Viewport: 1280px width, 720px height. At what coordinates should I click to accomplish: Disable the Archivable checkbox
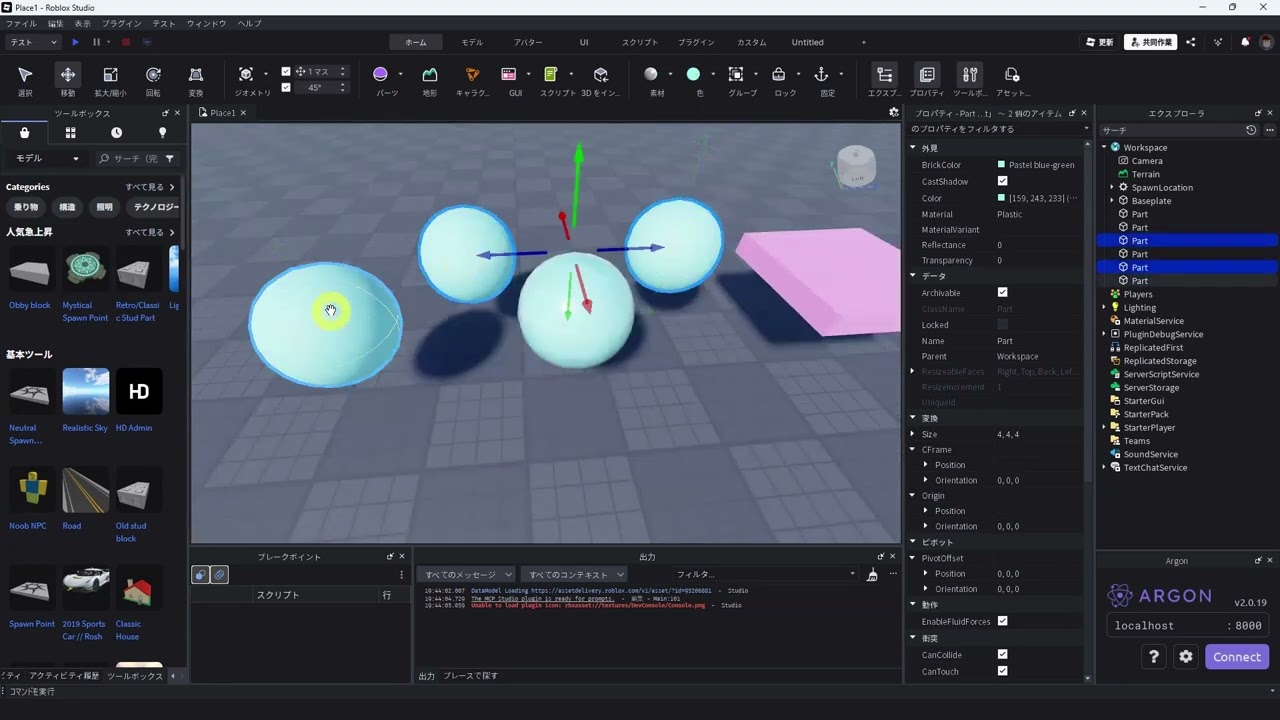click(x=1002, y=292)
